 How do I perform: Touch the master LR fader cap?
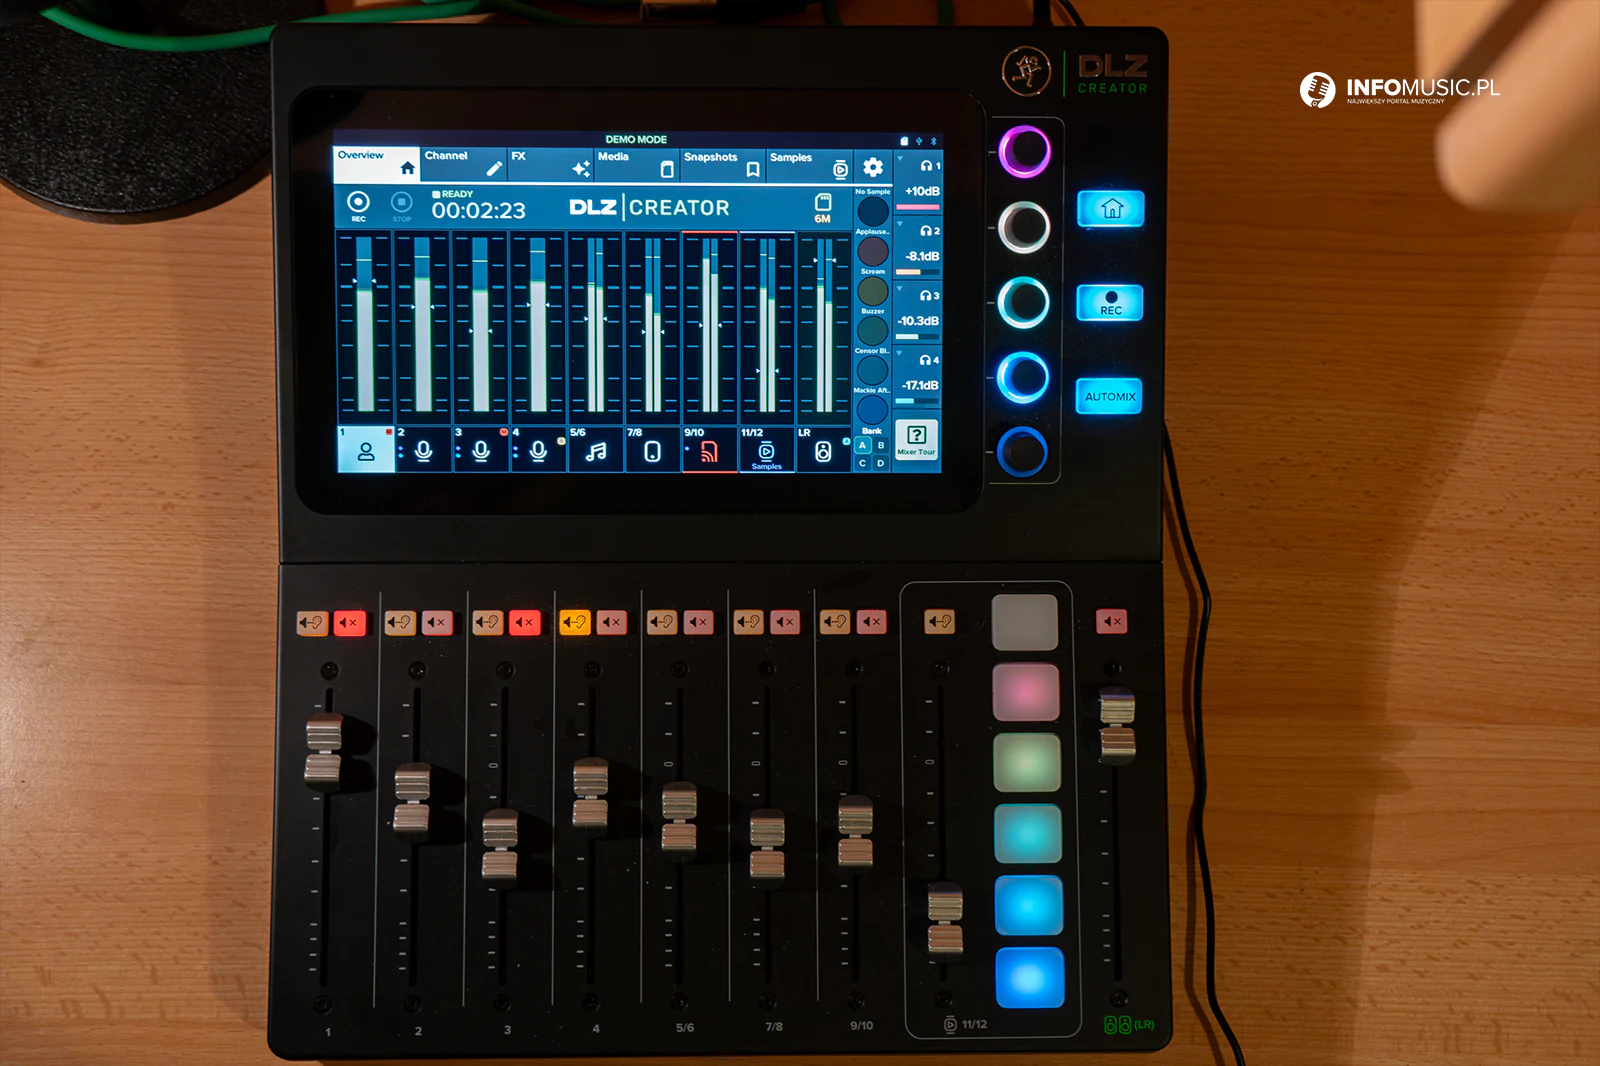pos(1117,725)
